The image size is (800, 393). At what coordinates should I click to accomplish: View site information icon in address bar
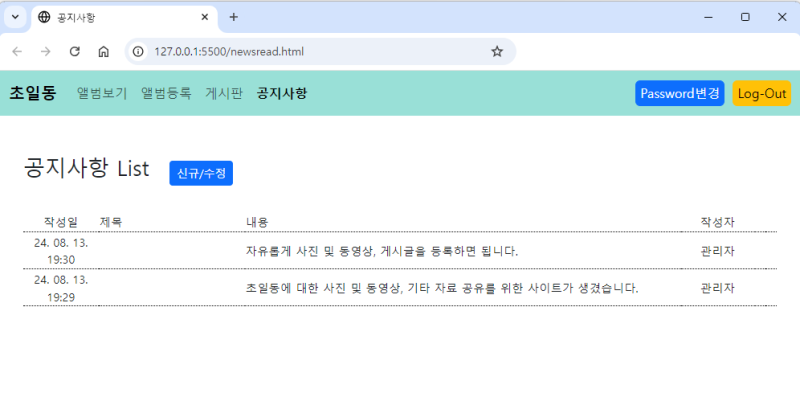tap(138, 52)
